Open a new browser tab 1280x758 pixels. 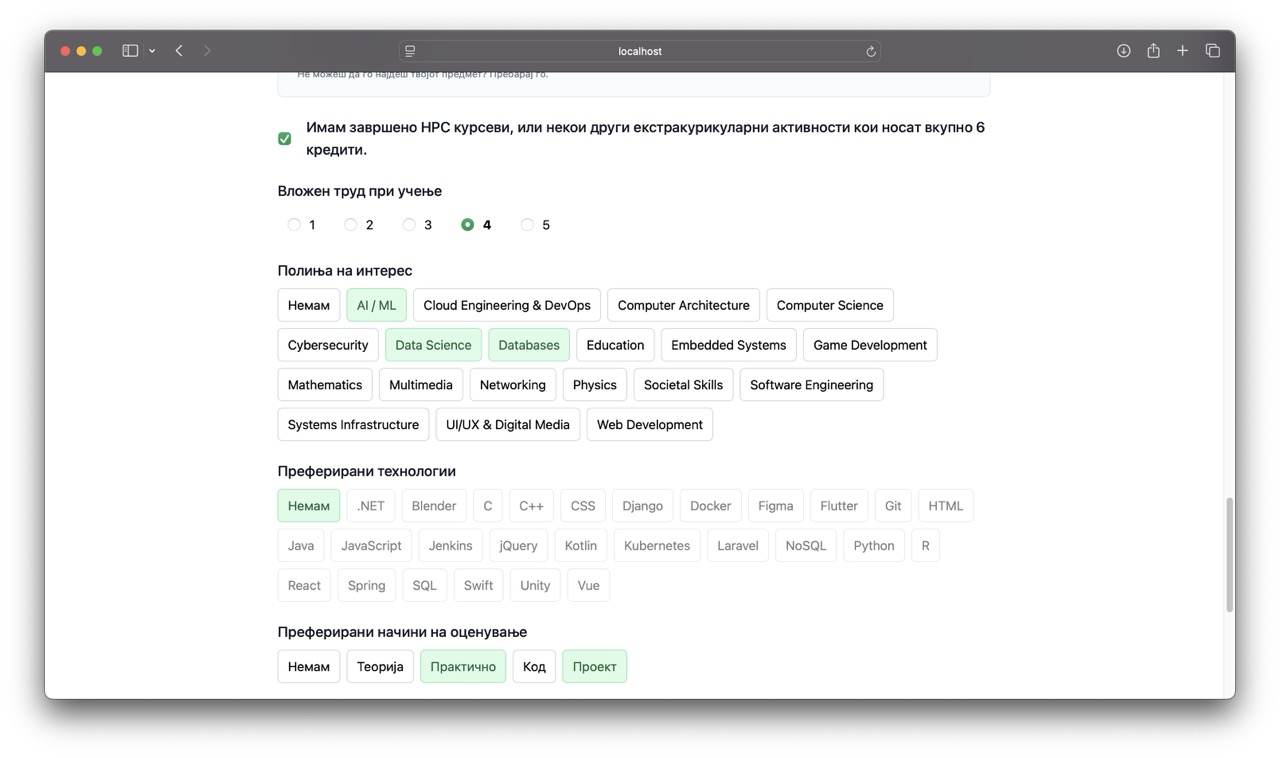pos(1182,51)
